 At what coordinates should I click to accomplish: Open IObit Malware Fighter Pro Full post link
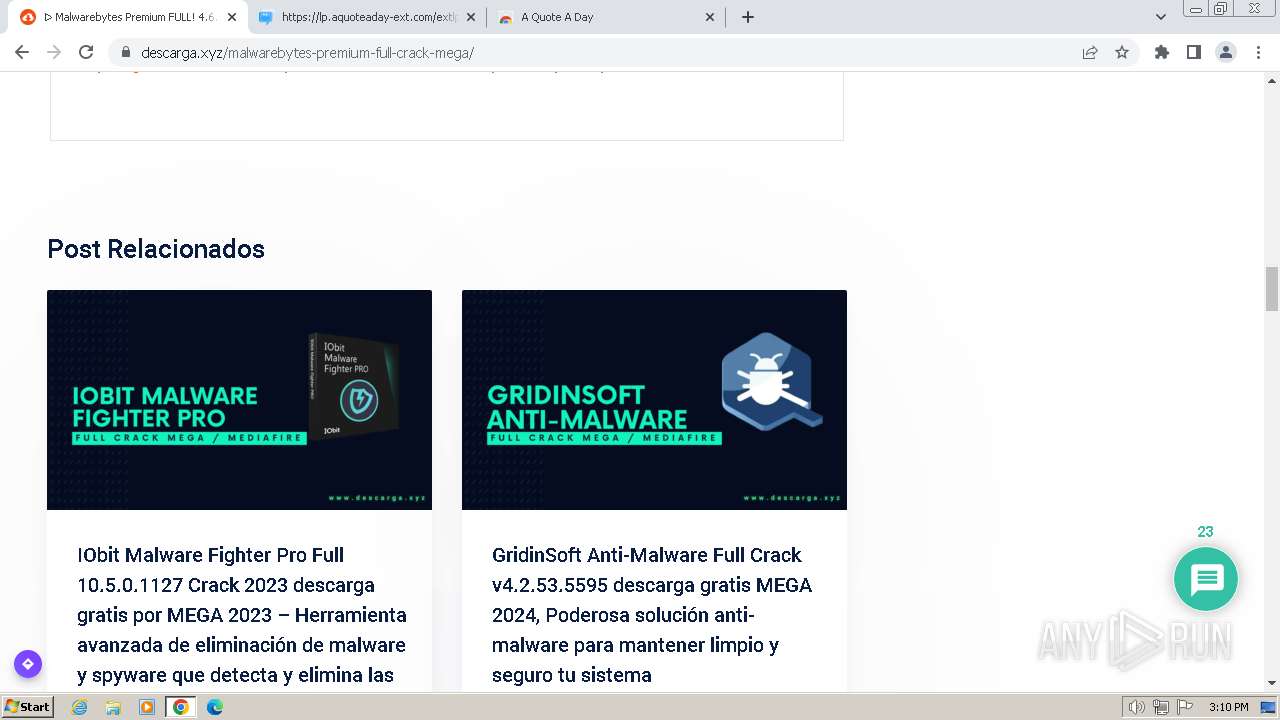[x=242, y=615]
